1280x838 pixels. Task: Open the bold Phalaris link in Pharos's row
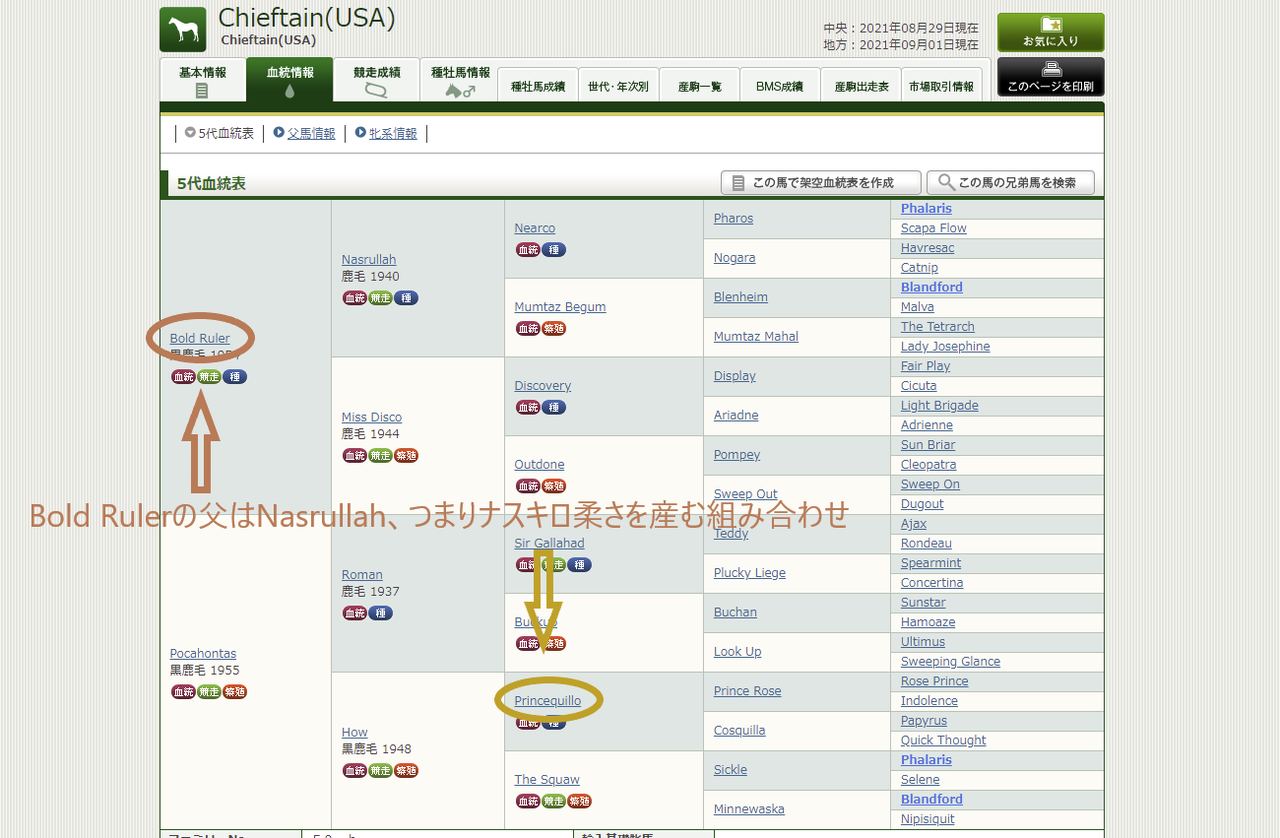coord(926,209)
